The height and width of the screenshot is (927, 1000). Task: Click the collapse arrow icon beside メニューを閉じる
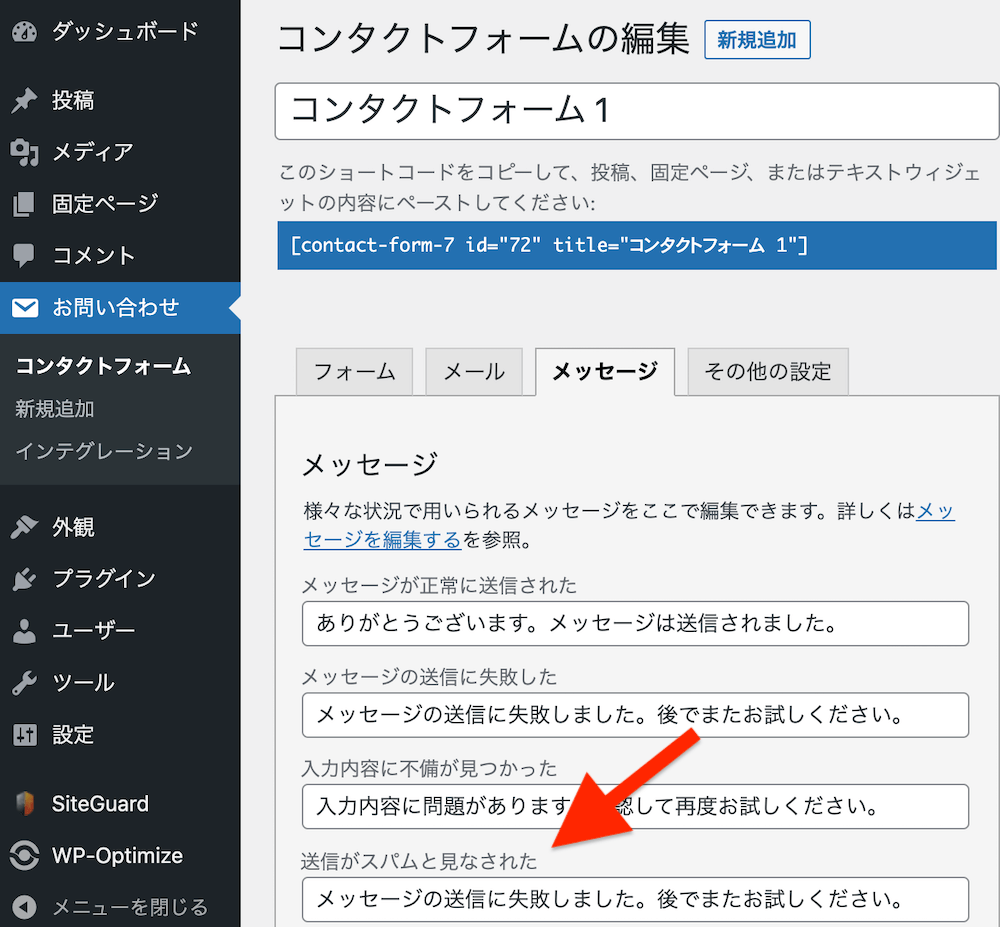(24, 907)
